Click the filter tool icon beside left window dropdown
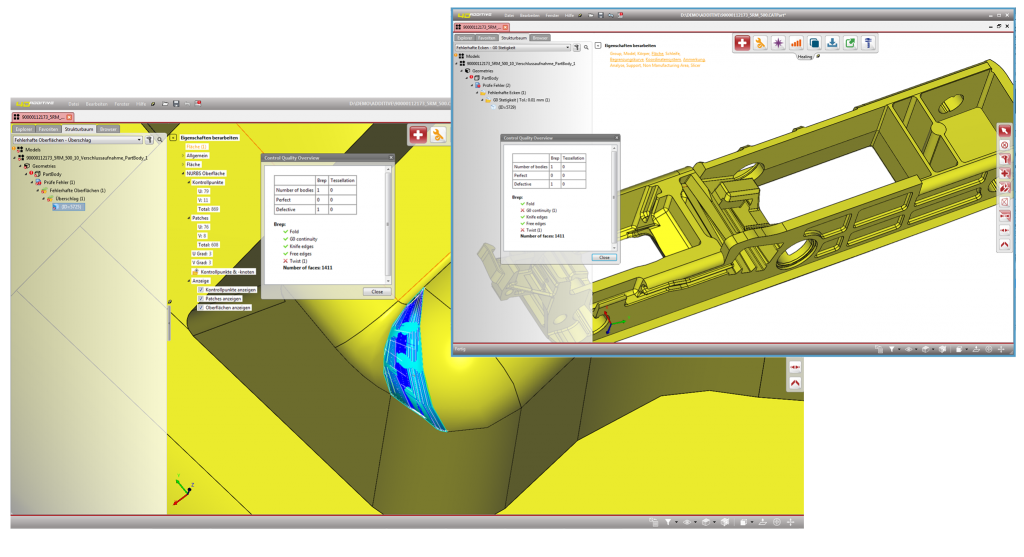 click(x=149, y=140)
